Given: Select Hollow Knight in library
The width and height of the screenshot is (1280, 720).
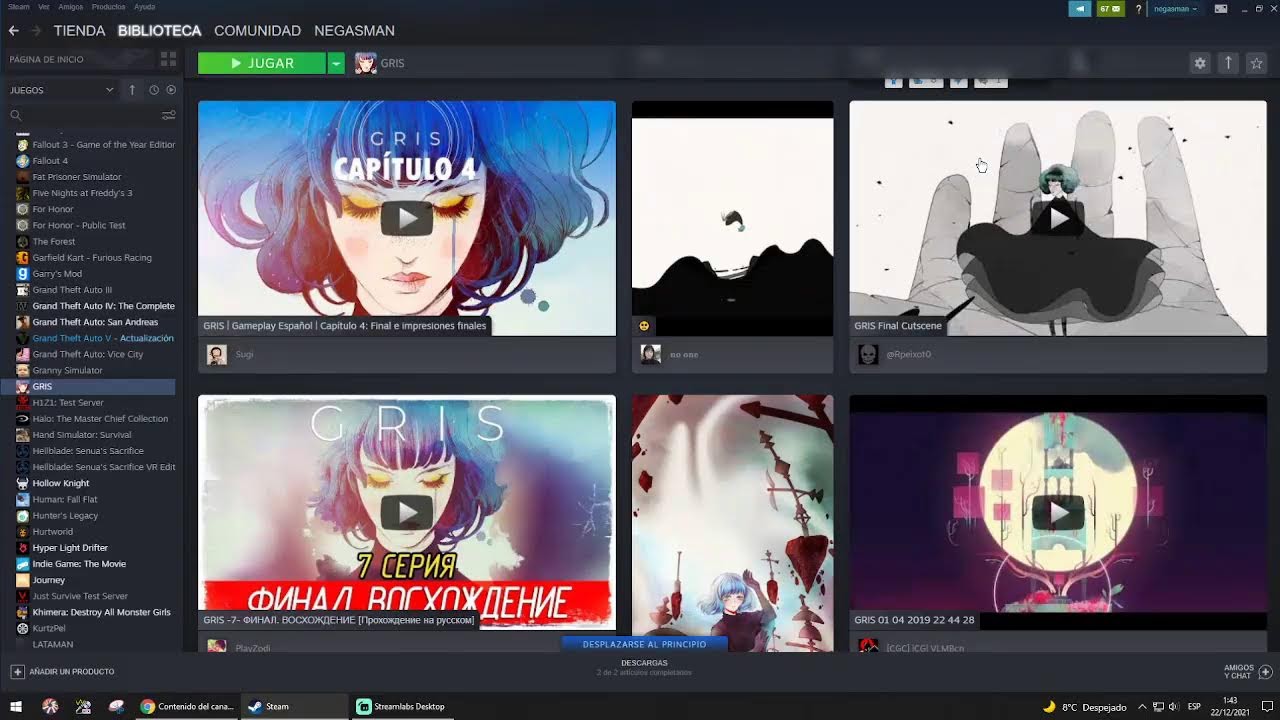Looking at the screenshot, I should click(61, 483).
